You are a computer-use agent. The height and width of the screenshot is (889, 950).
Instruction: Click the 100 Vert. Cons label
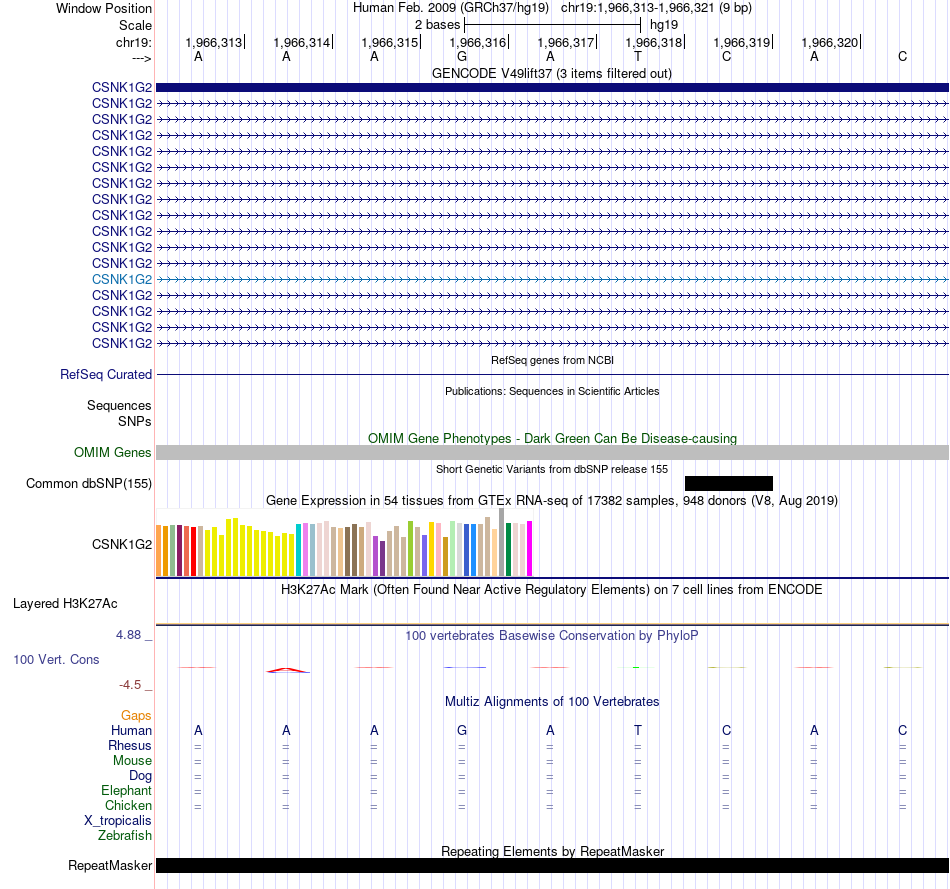[56, 659]
